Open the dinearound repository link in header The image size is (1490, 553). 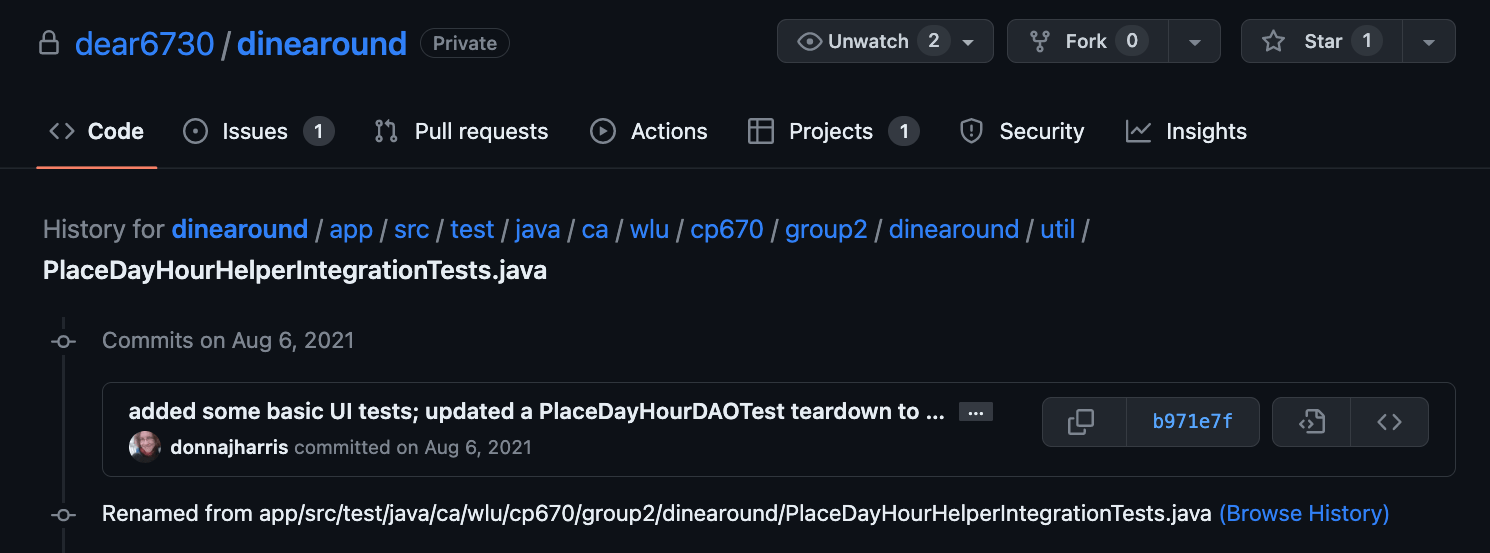322,44
